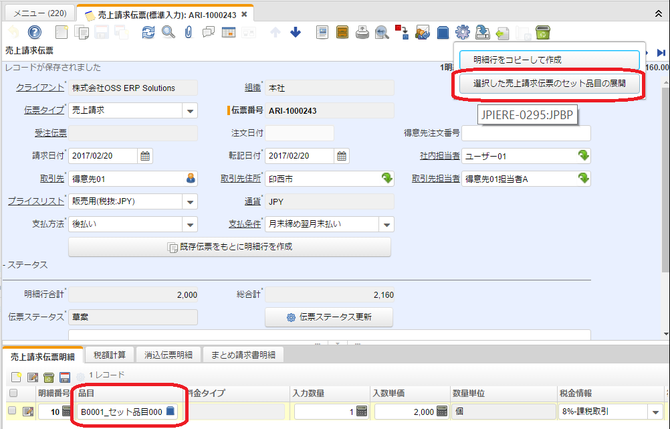Screen dimensions: 670x429
Task: Save detail line via detail toolbar disk icon
Action: point(65,377)
